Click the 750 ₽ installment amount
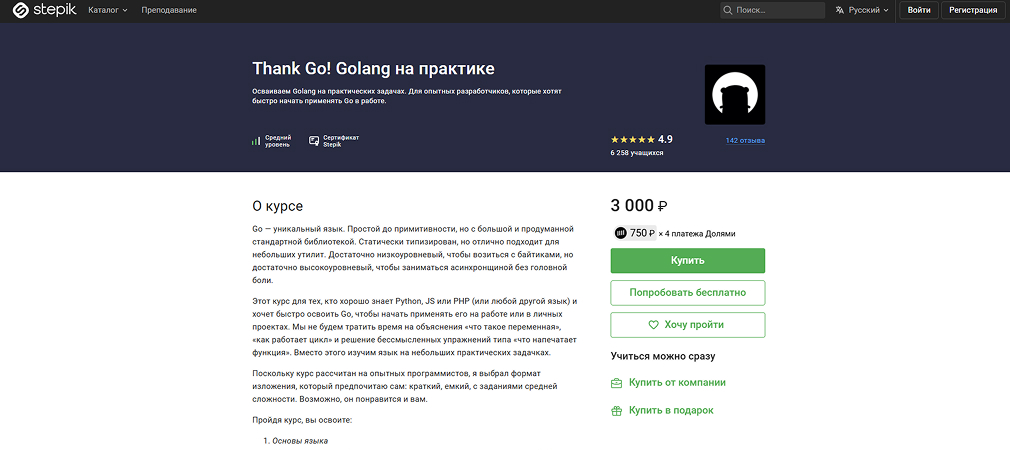The image size is (1010, 450). pyautogui.click(x=642, y=234)
